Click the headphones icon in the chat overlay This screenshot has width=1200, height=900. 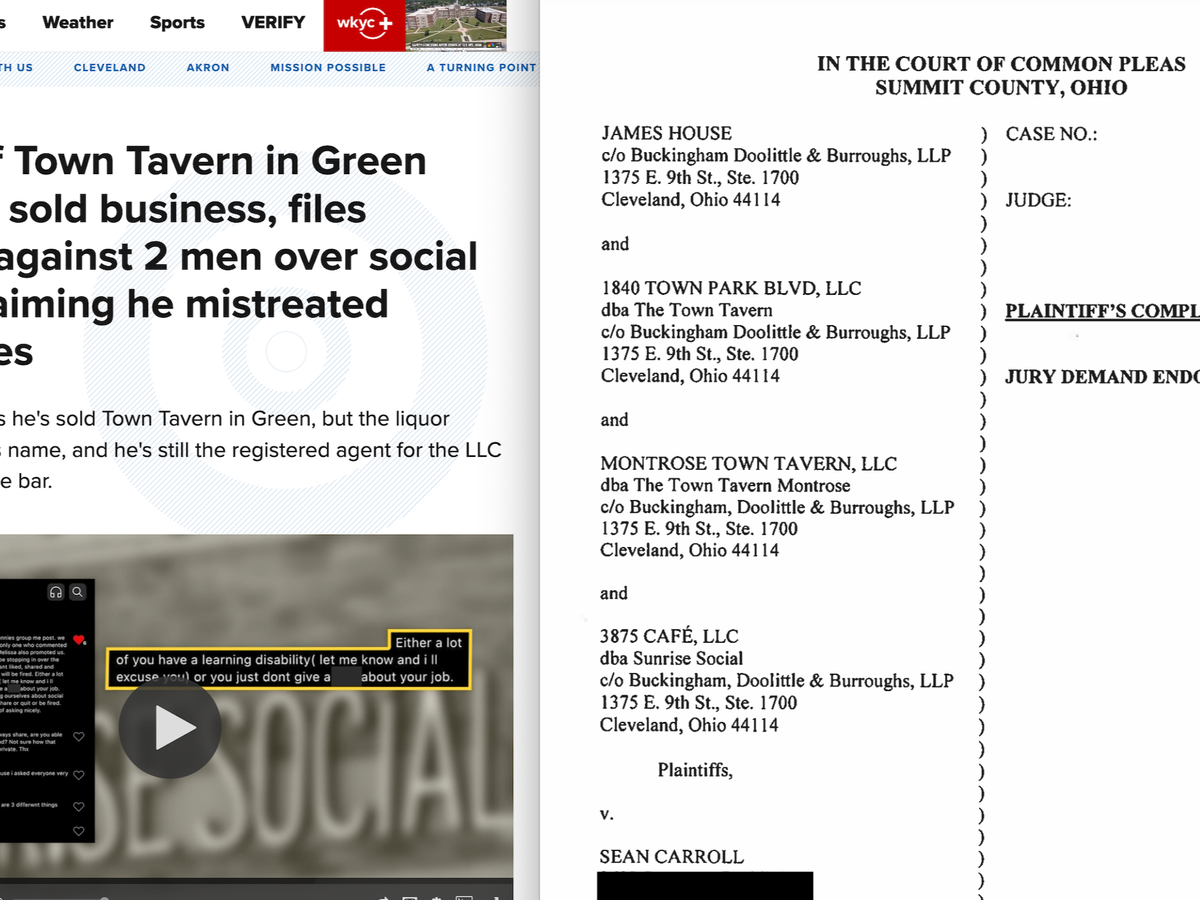click(56, 592)
